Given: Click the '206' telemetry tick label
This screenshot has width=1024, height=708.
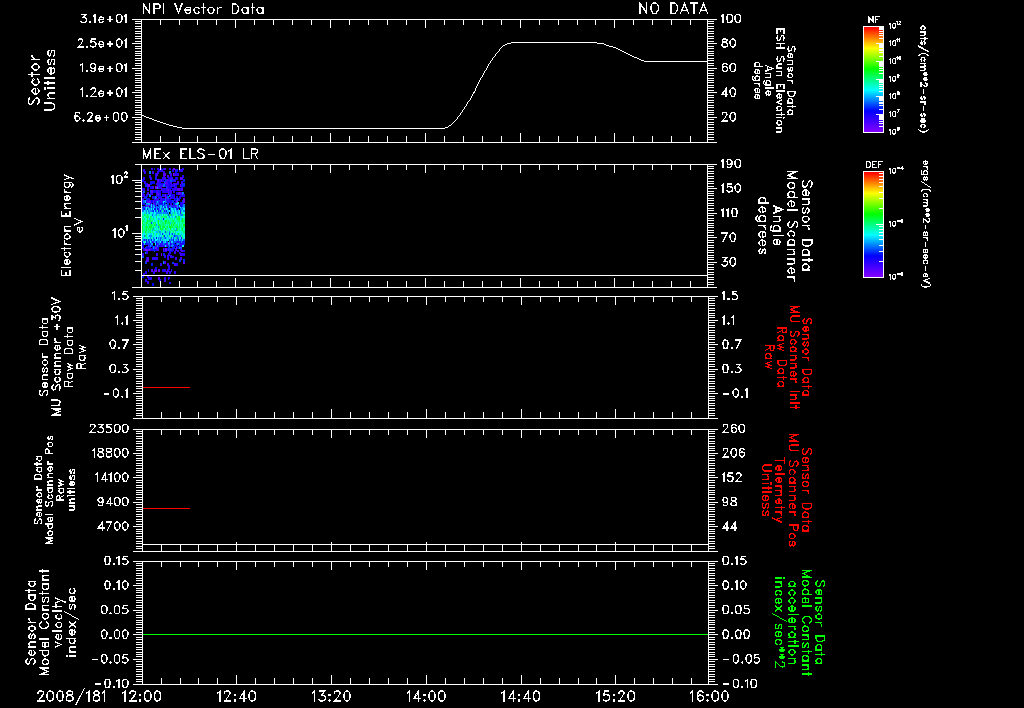Looking at the screenshot, I should pos(731,453).
